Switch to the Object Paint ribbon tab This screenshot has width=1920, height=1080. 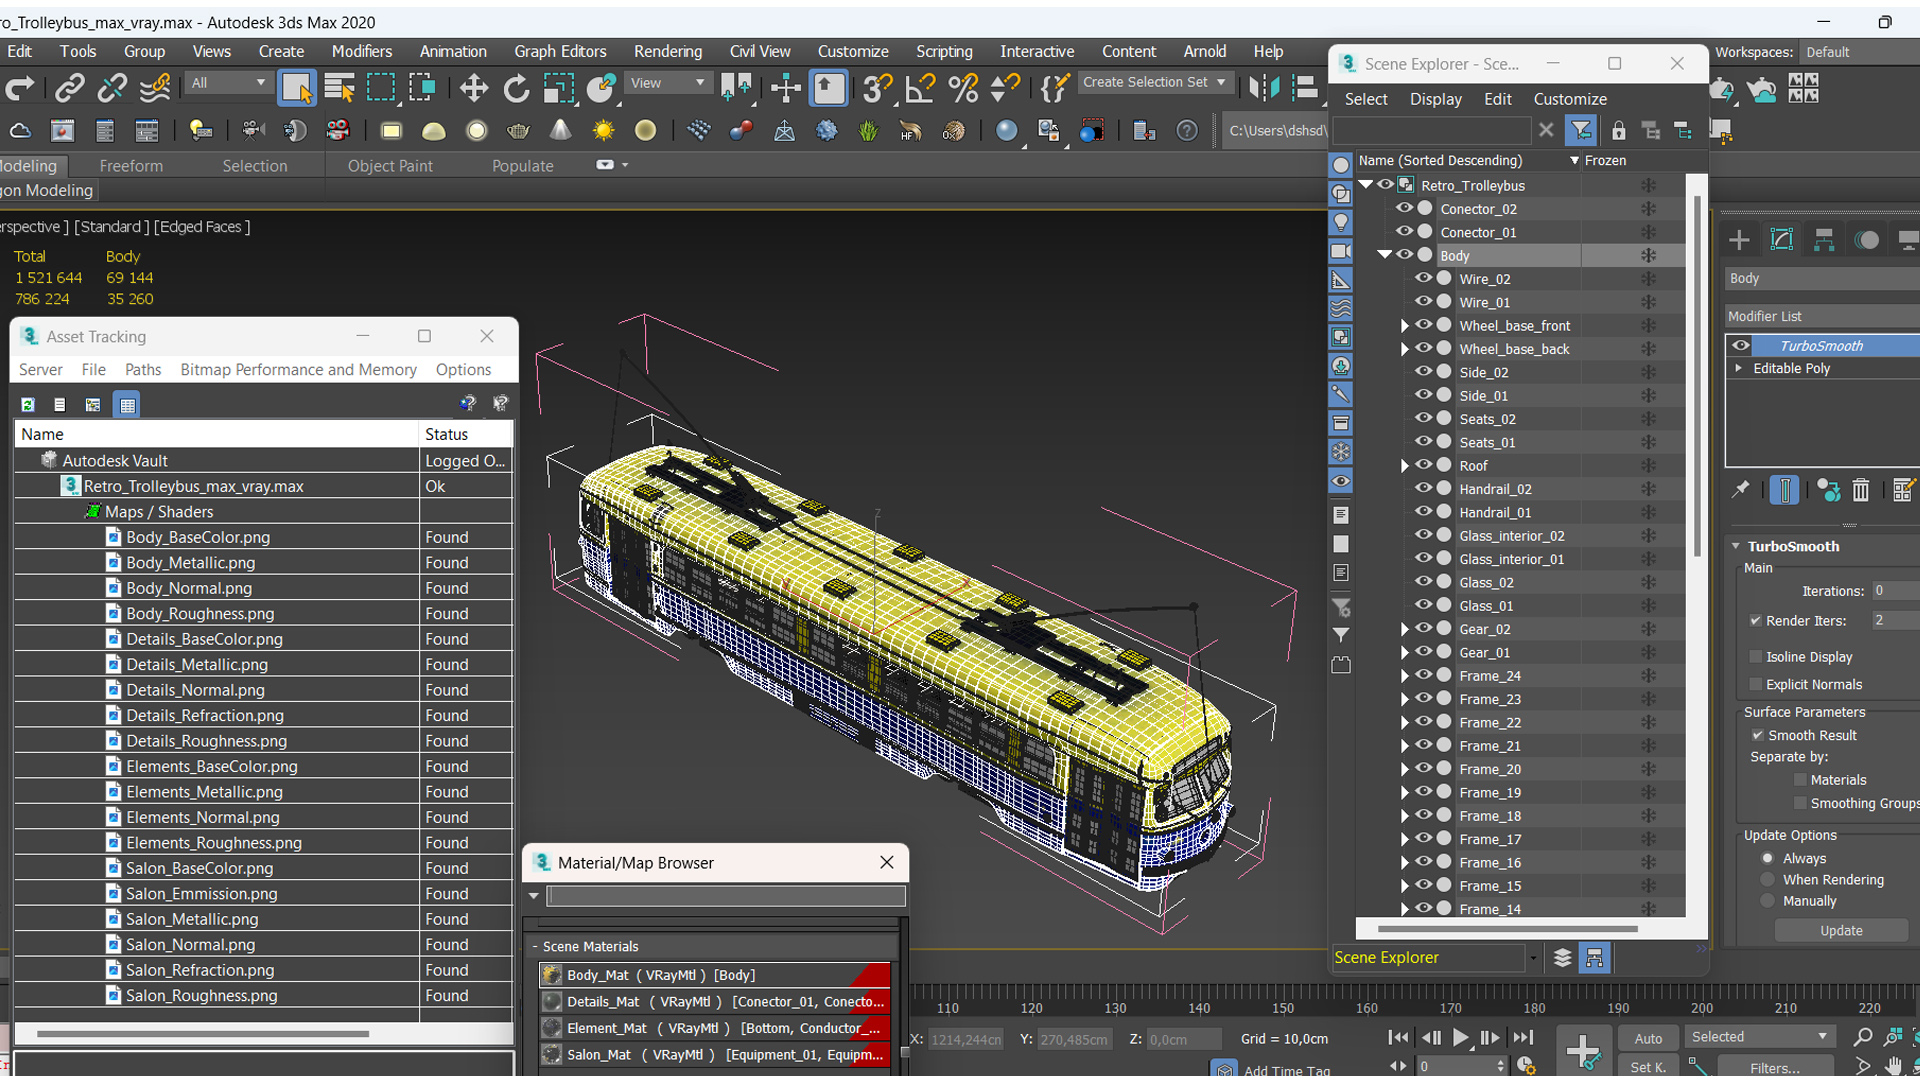click(x=390, y=166)
